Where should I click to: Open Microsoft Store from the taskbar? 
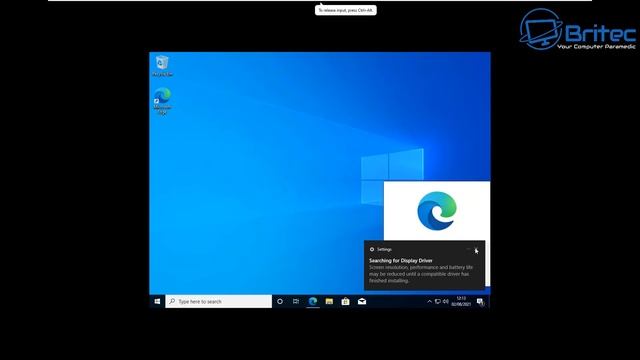click(x=345, y=302)
